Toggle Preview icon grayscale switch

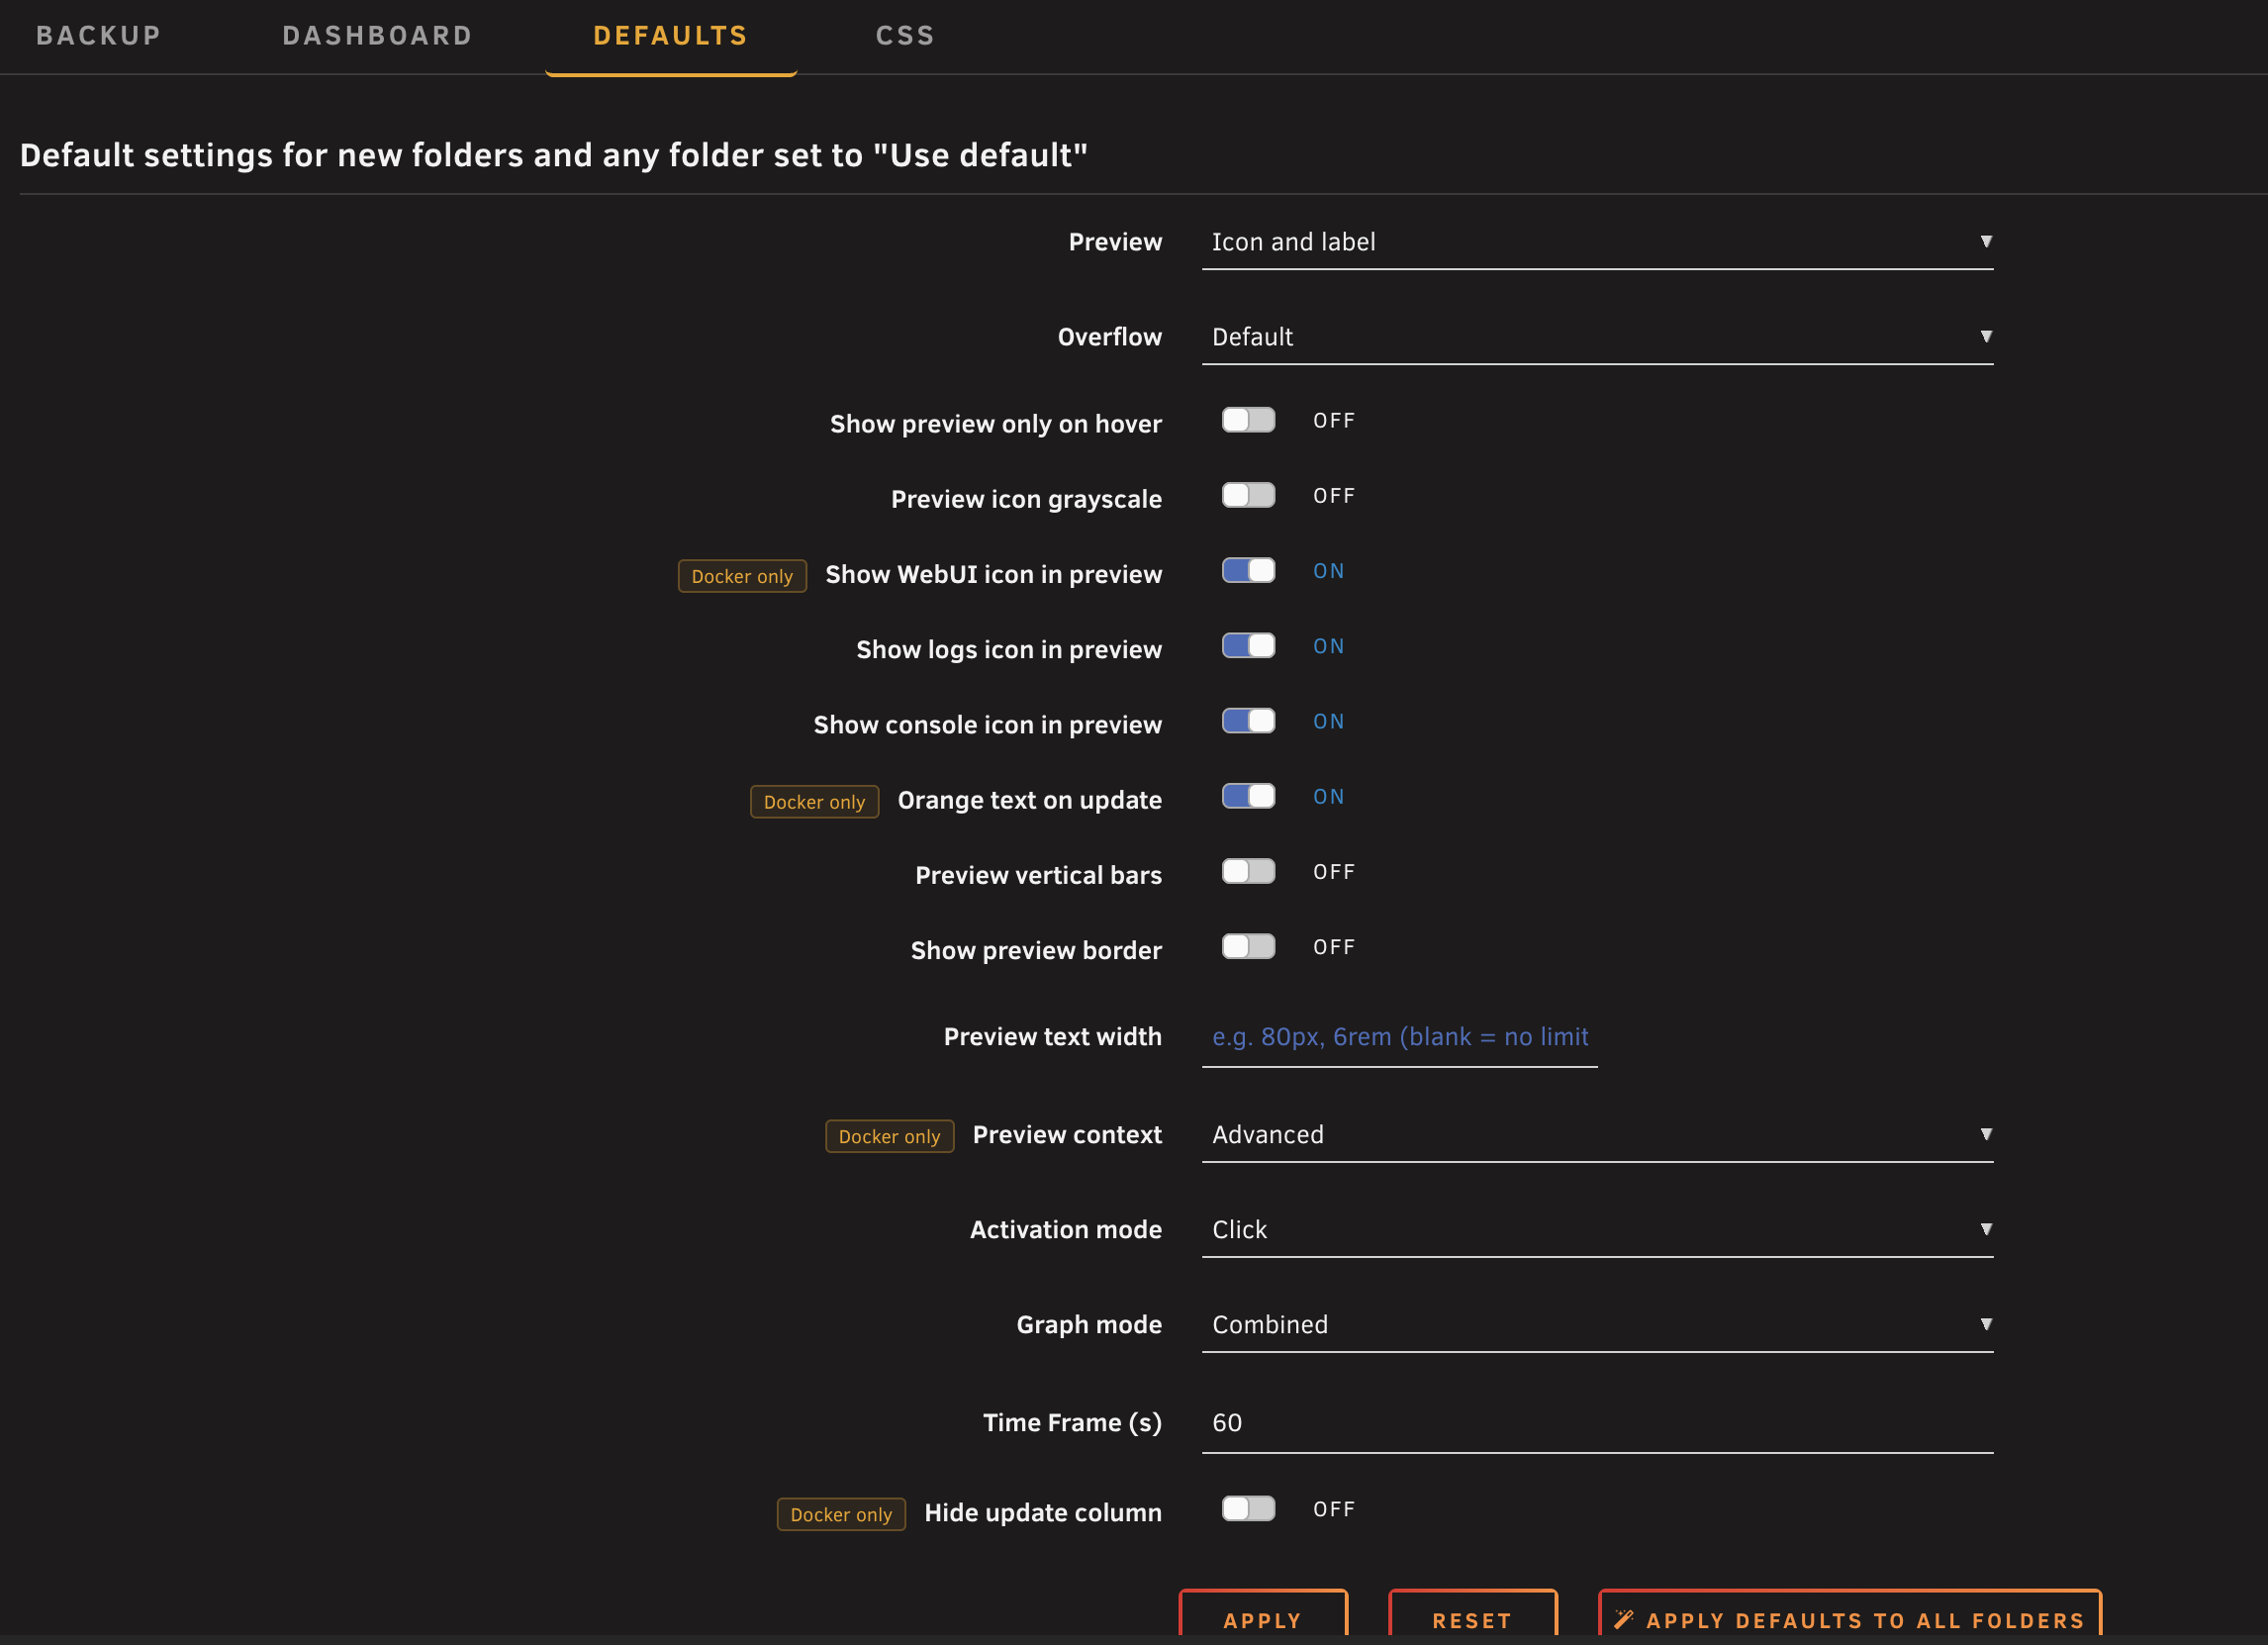1248,495
